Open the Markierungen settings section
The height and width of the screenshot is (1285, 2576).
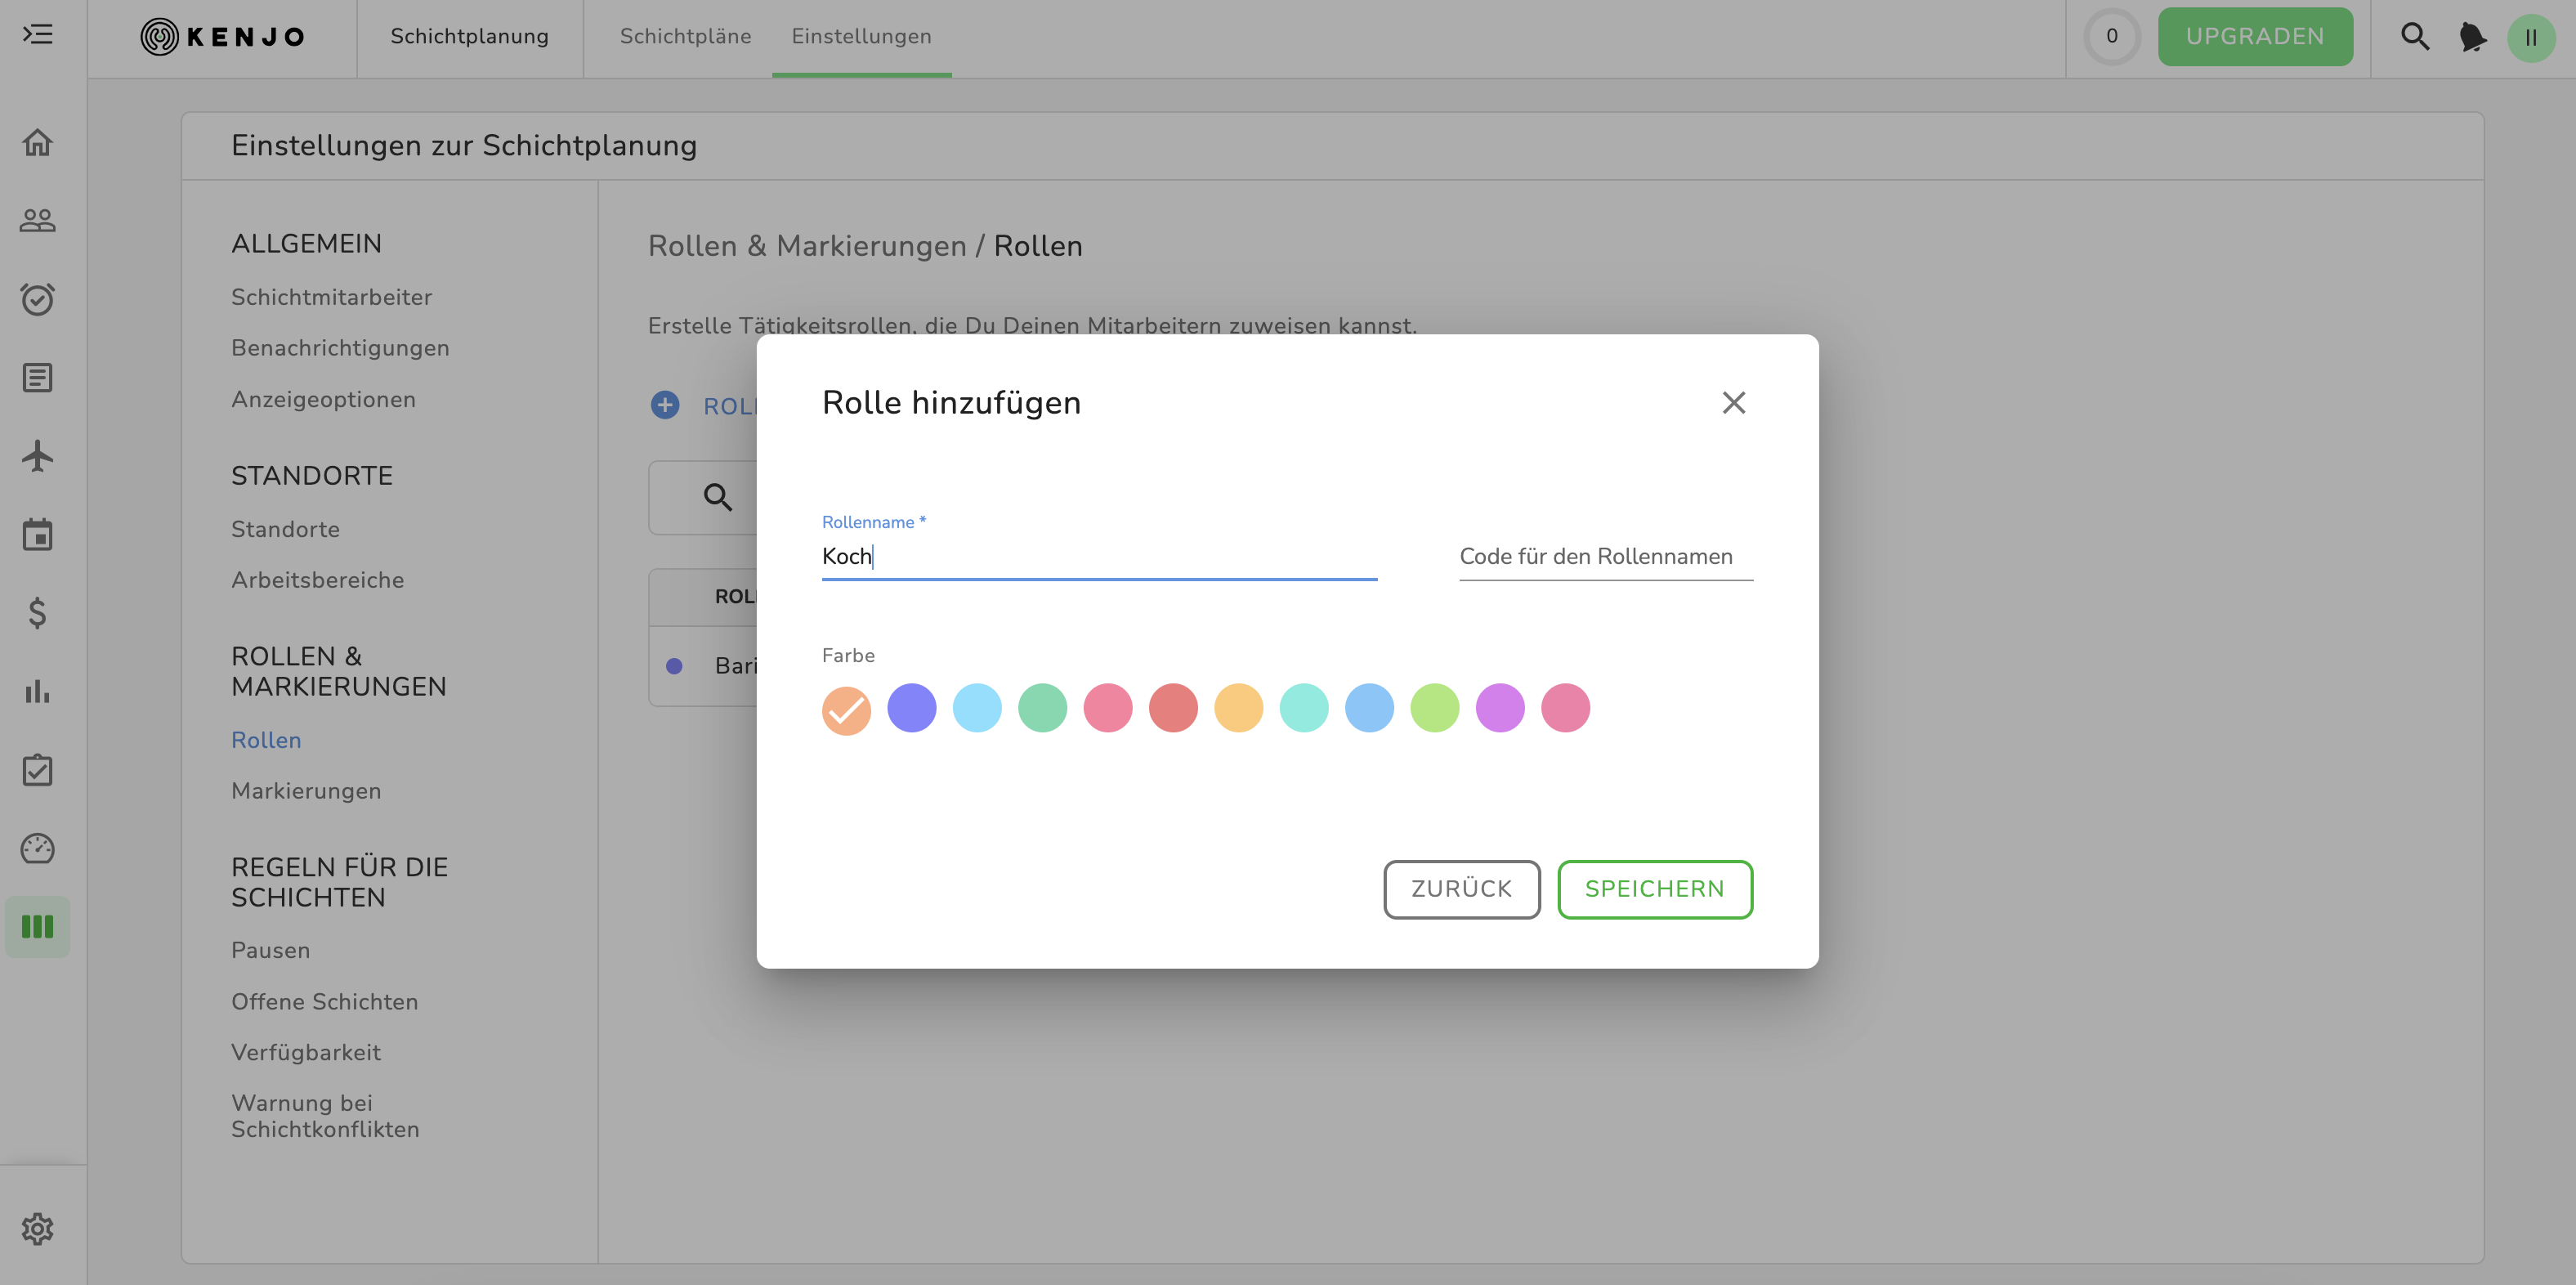[306, 791]
